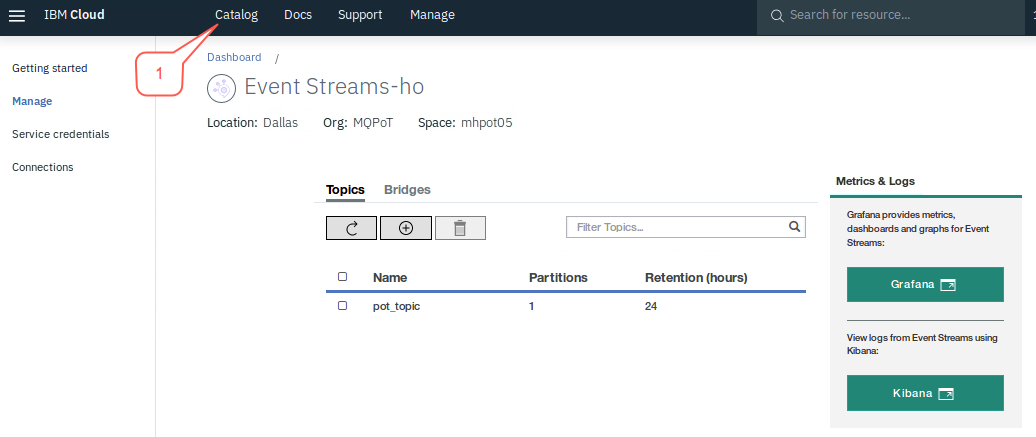Click the mhpot05 space value
Image resolution: width=1036 pixels, height=437 pixels.
pos(487,123)
